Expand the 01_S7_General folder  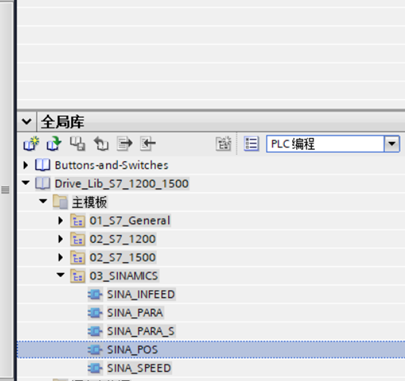(x=60, y=220)
